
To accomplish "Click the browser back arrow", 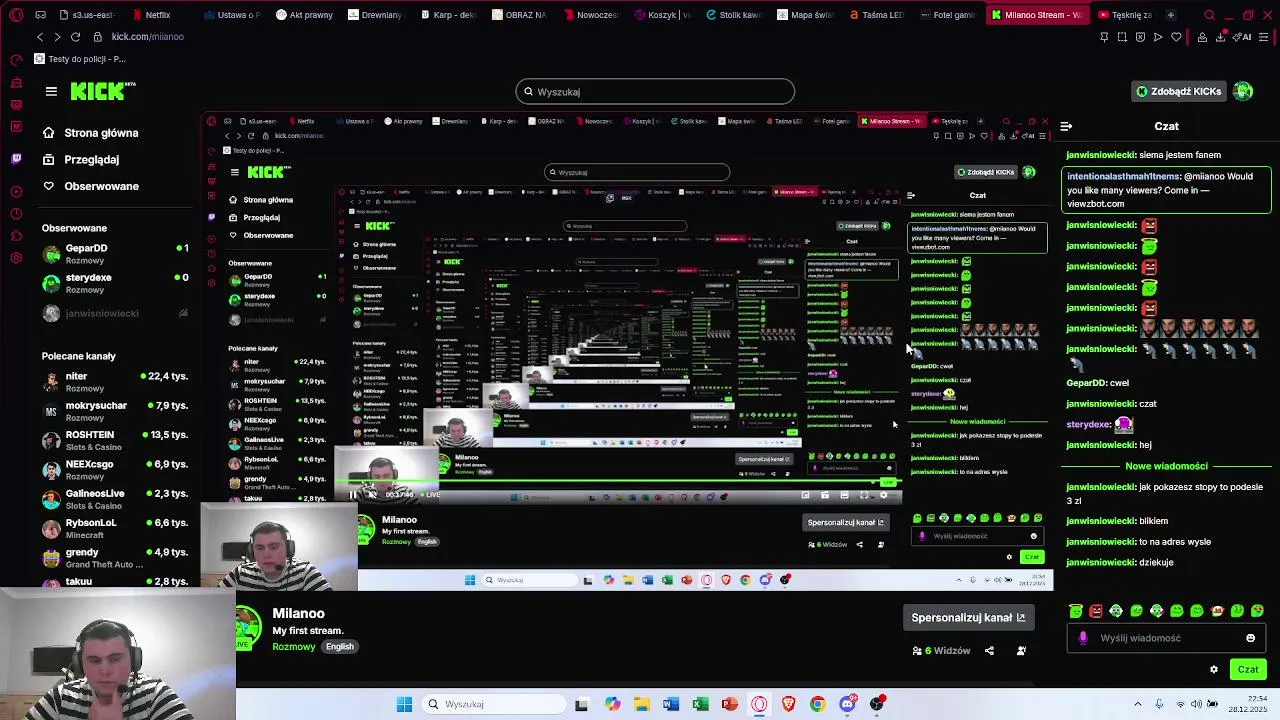I will click(40, 37).
